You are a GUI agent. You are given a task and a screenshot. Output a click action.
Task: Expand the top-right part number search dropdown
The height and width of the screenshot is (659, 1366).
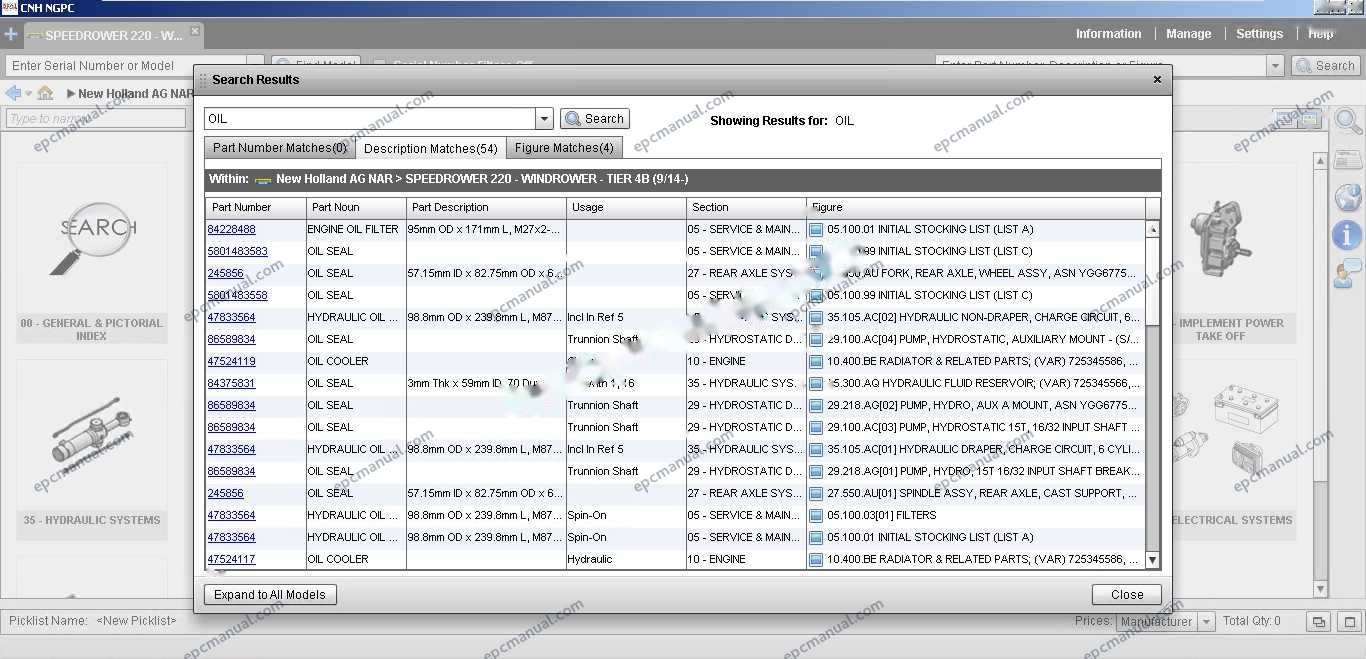1274,66
